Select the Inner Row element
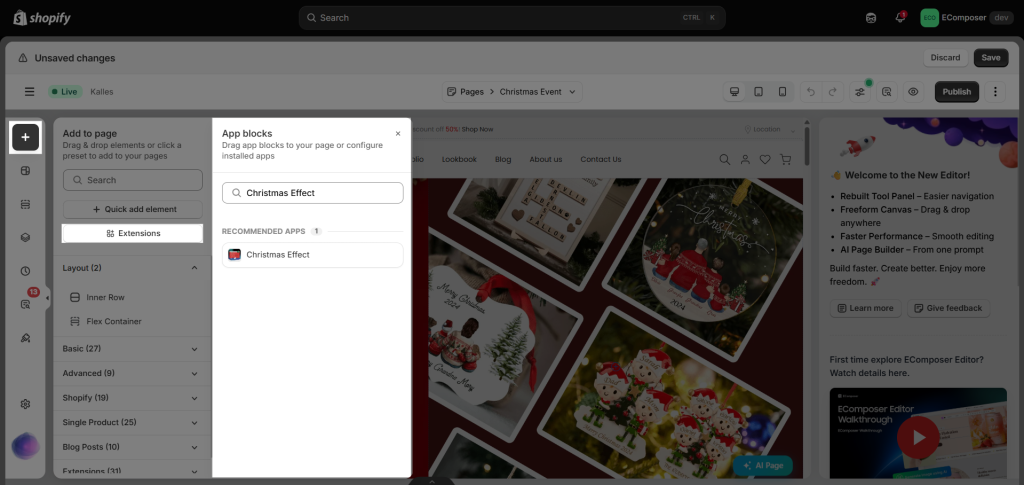 pyautogui.click(x=105, y=297)
